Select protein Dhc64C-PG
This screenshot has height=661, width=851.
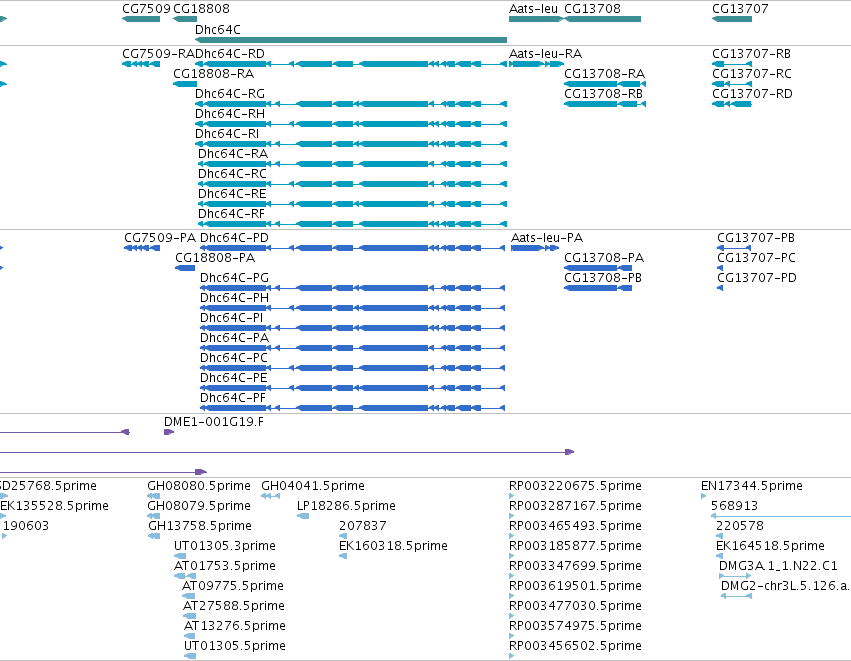(x=234, y=278)
